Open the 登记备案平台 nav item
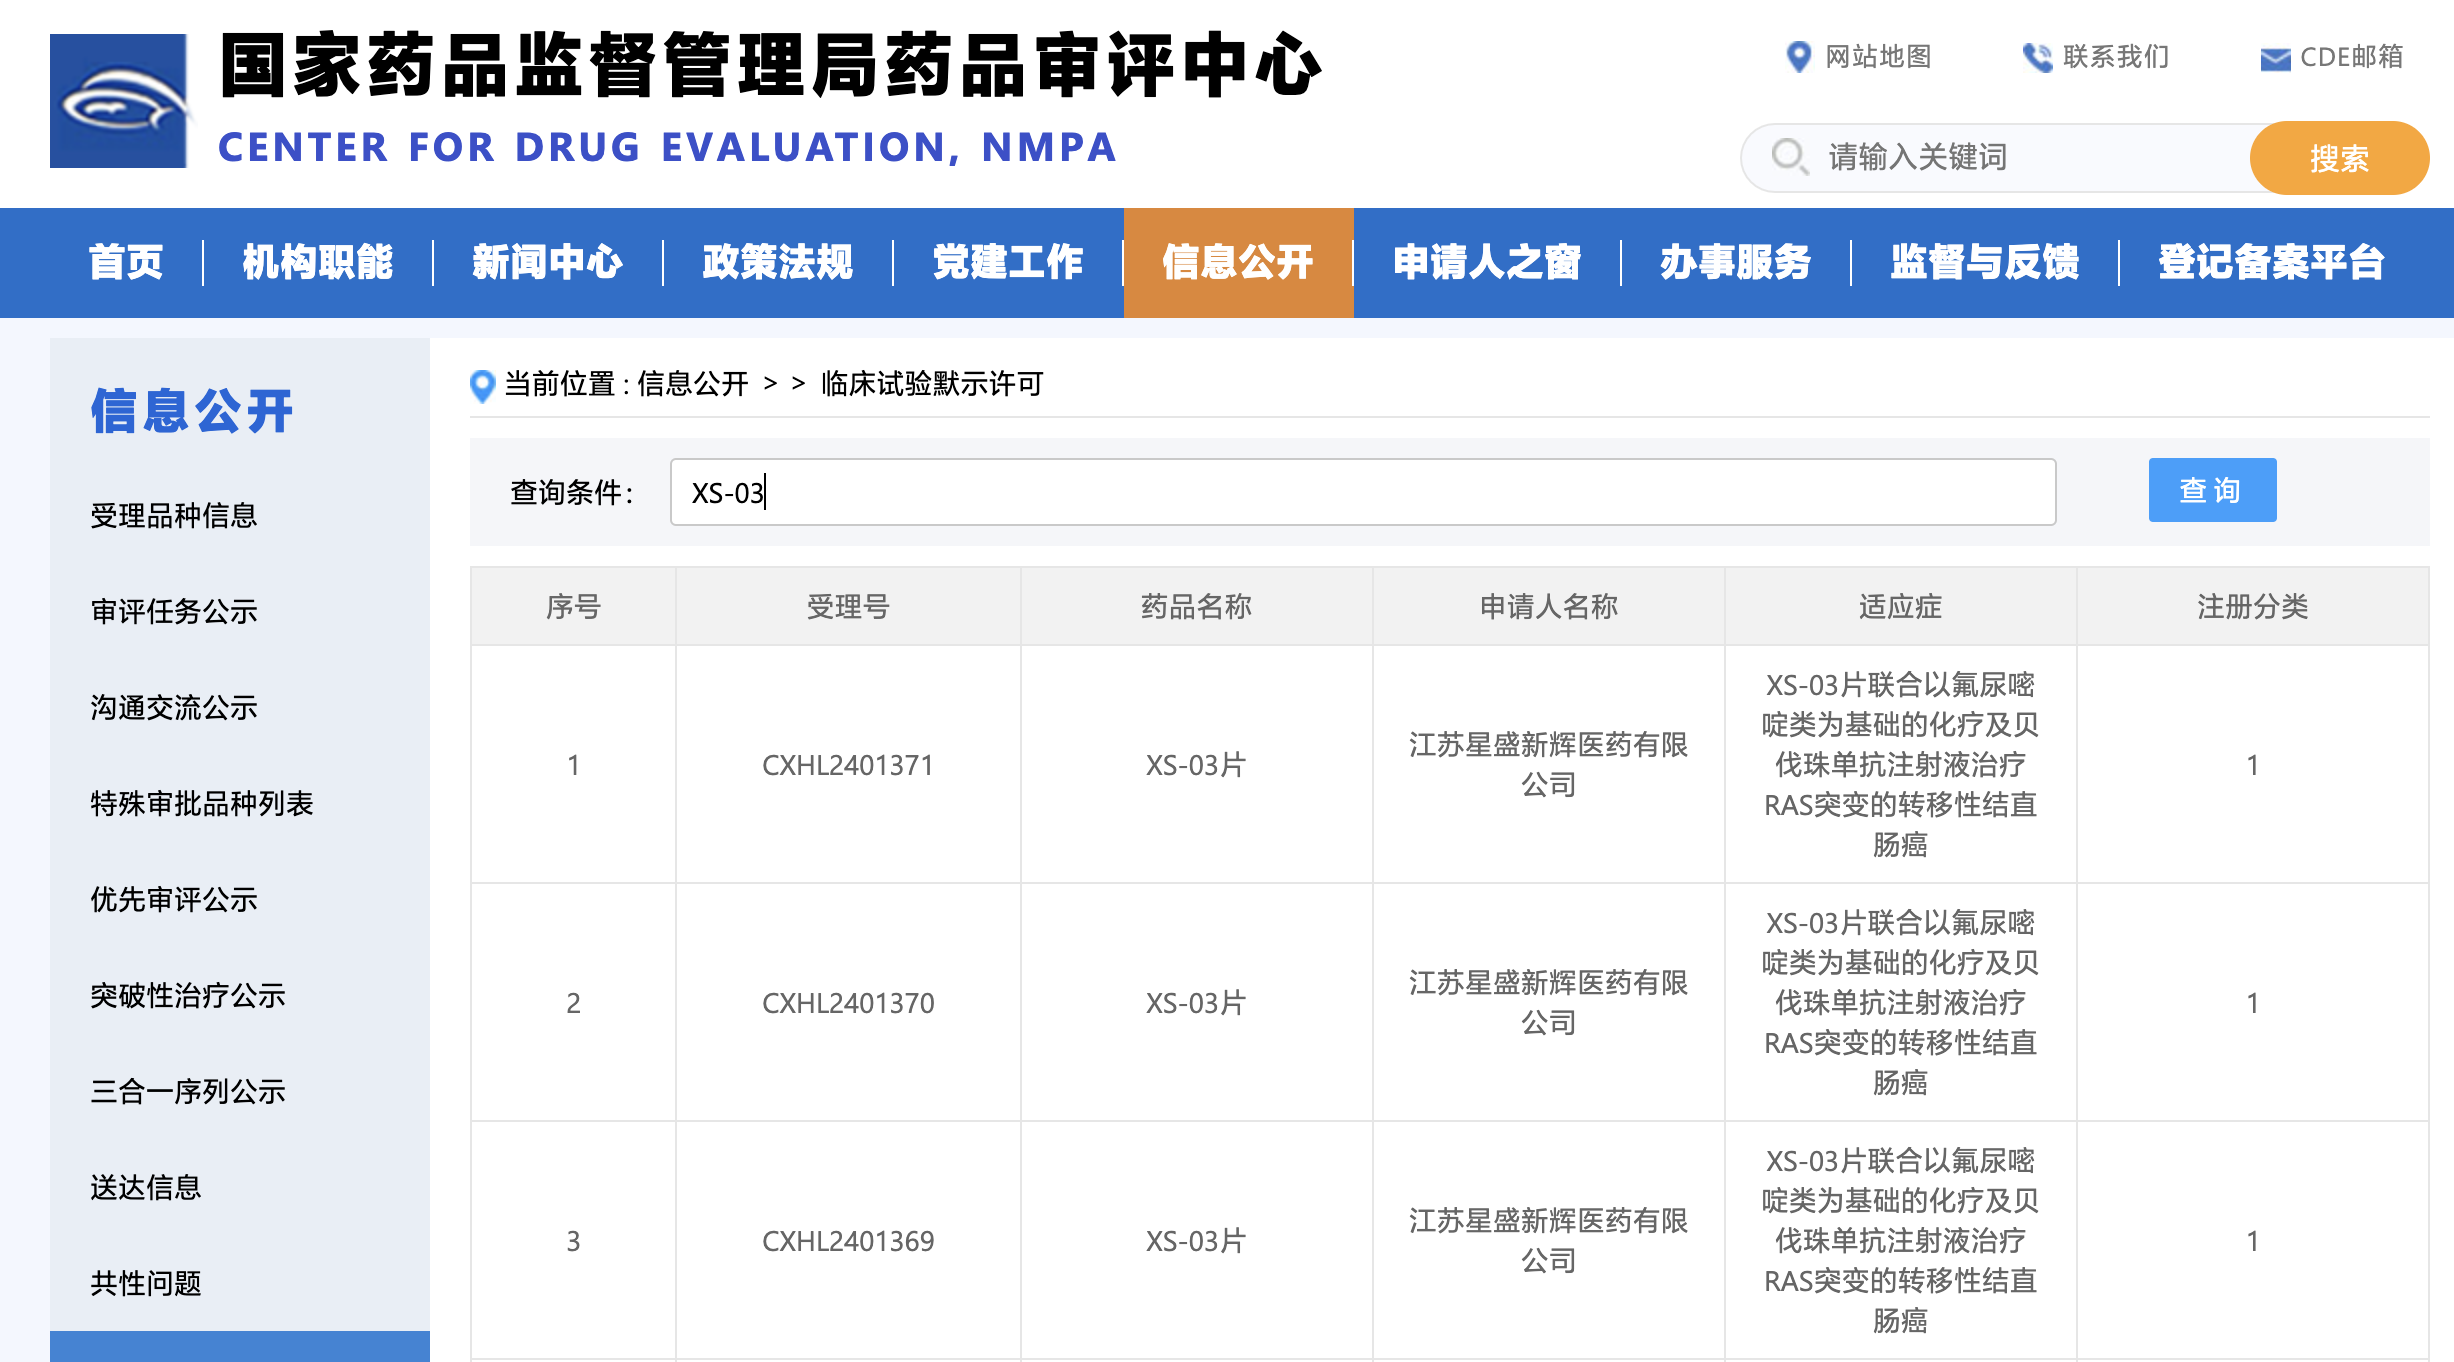The image size is (2454, 1362). click(x=2270, y=262)
